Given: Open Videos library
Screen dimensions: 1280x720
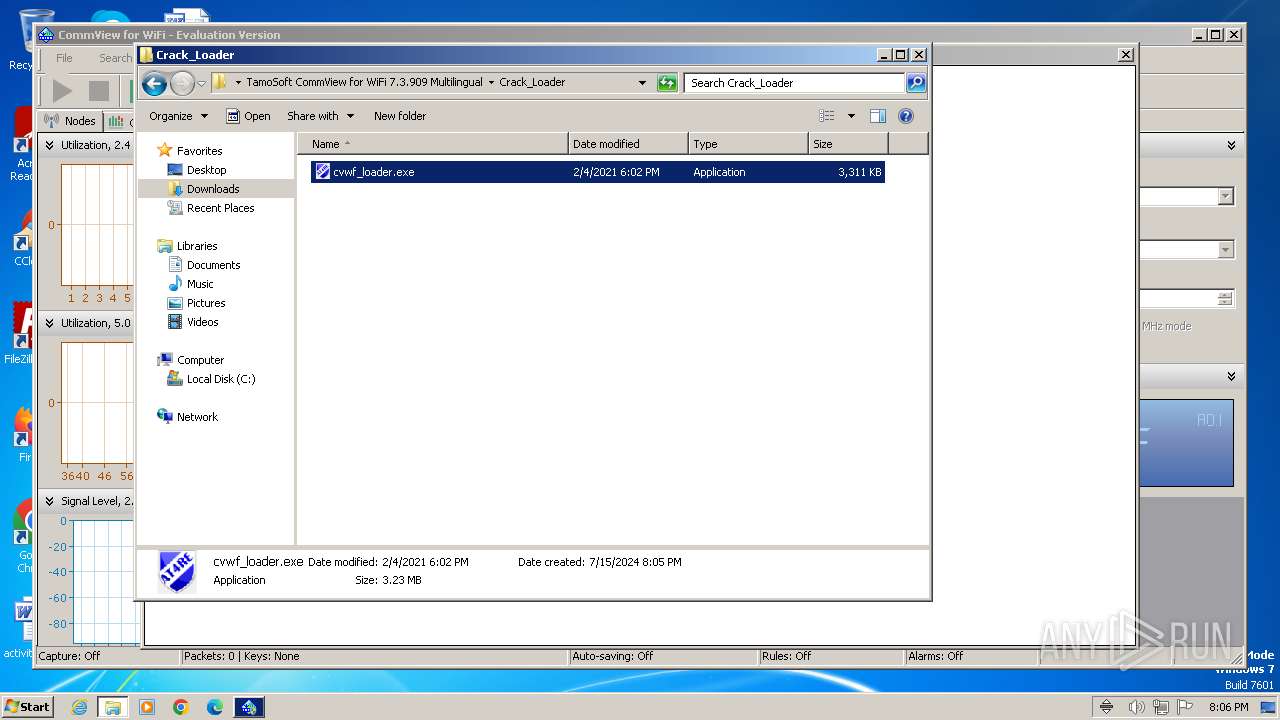Looking at the screenshot, I should [x=202, y=322].
